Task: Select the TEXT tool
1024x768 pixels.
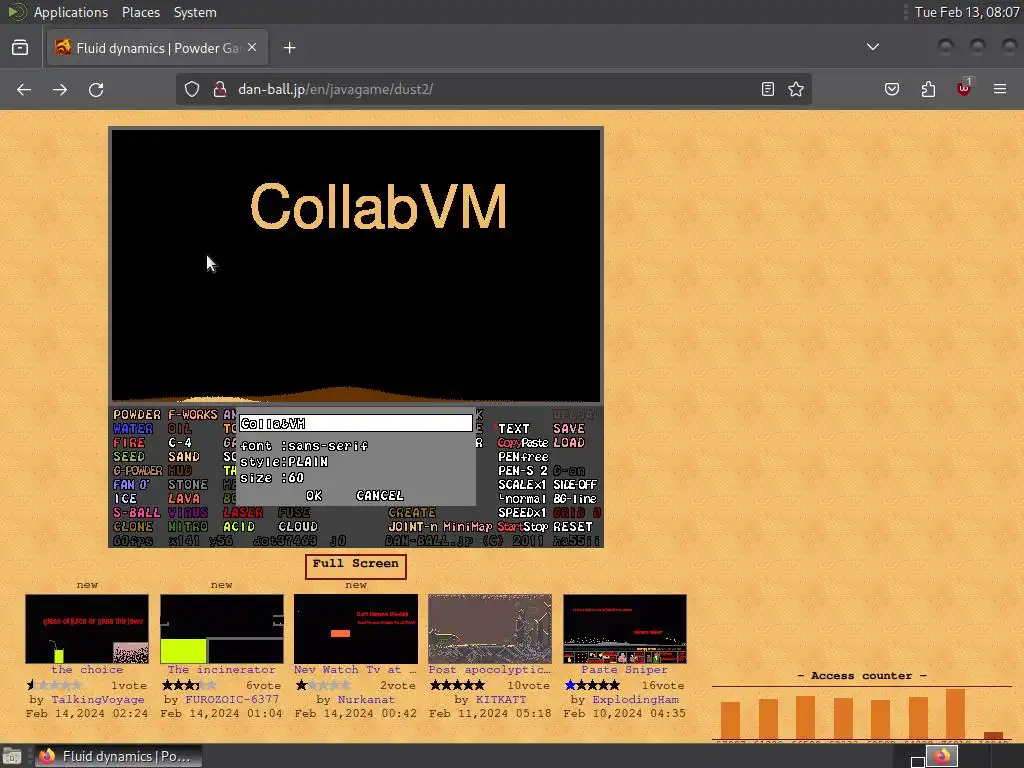Action: [513, 429]
